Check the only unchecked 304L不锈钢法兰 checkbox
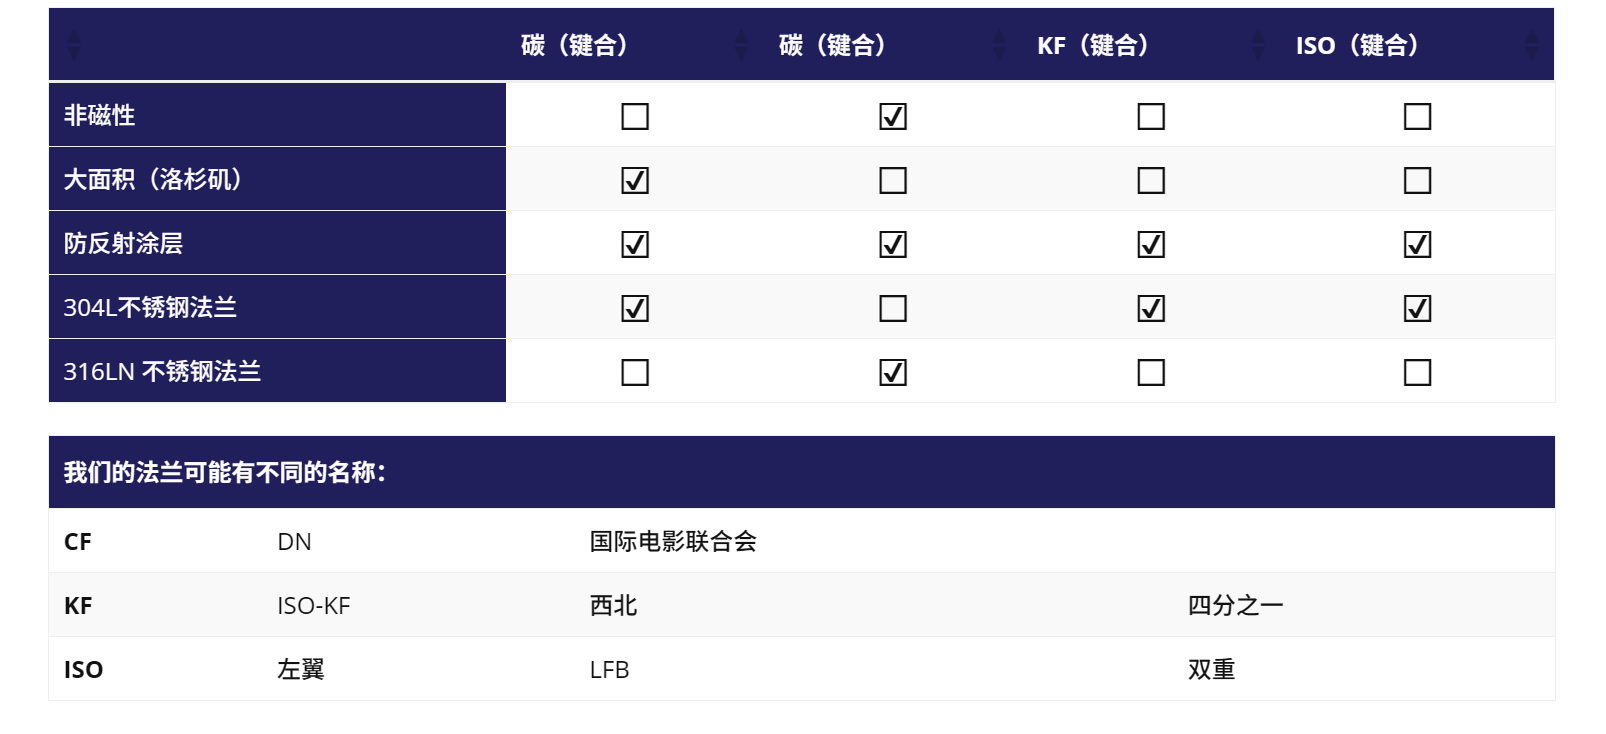1606x734 pixels. pos(893,309)
